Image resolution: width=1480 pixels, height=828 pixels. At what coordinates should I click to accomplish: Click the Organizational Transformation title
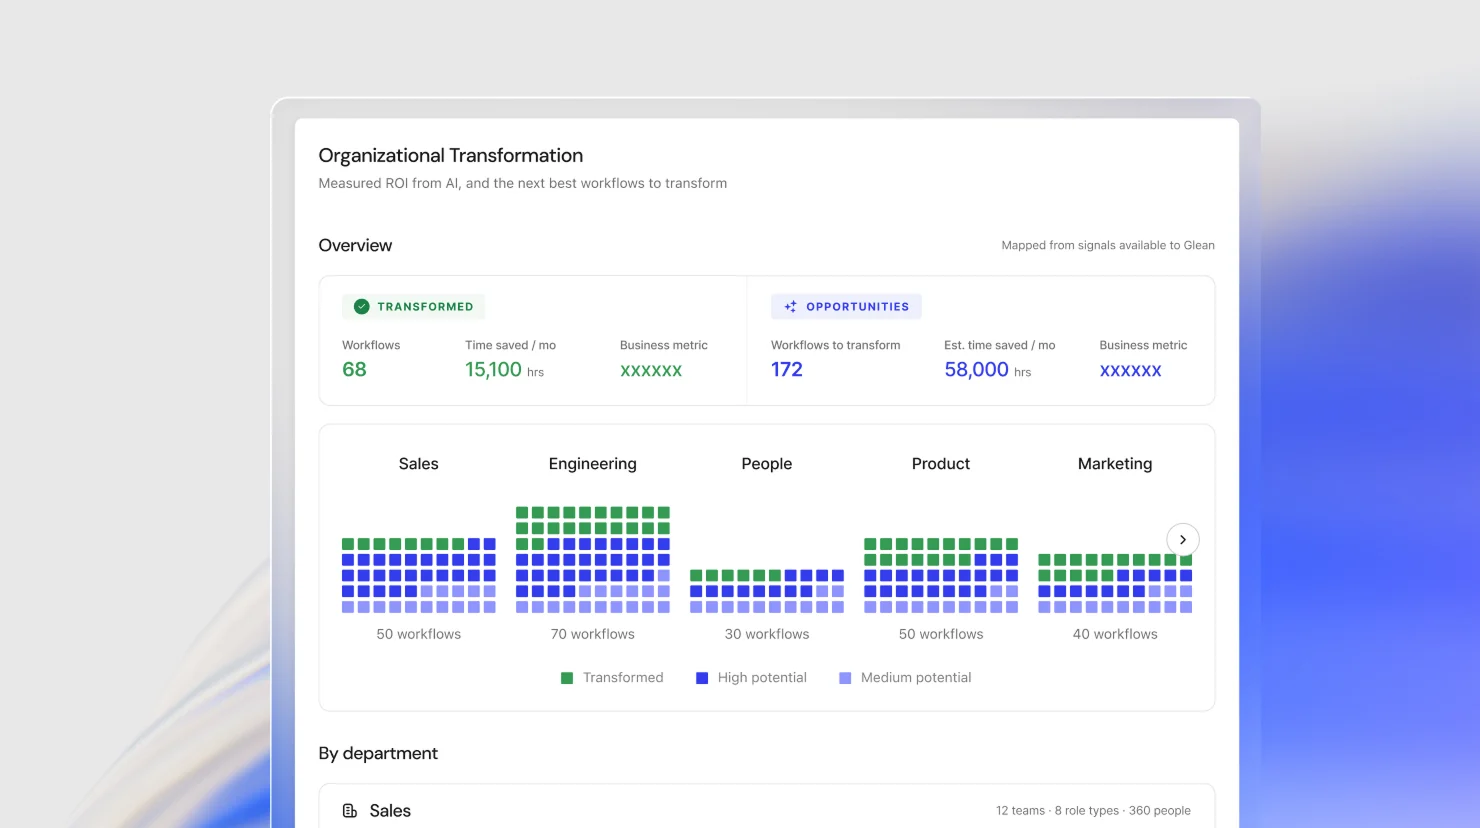[451, 156]
